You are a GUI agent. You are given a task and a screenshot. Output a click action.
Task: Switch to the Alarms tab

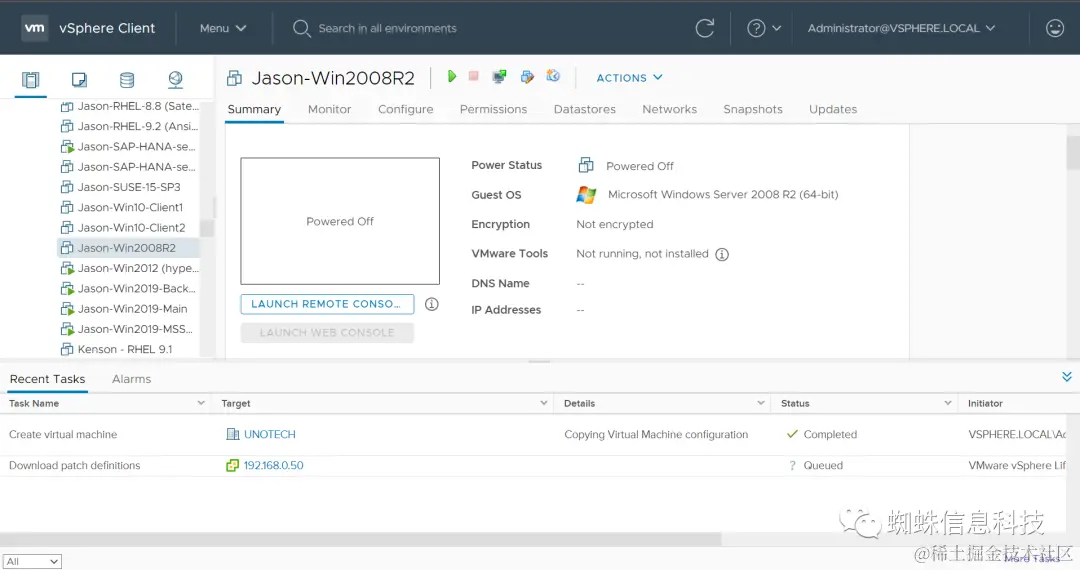132,379
